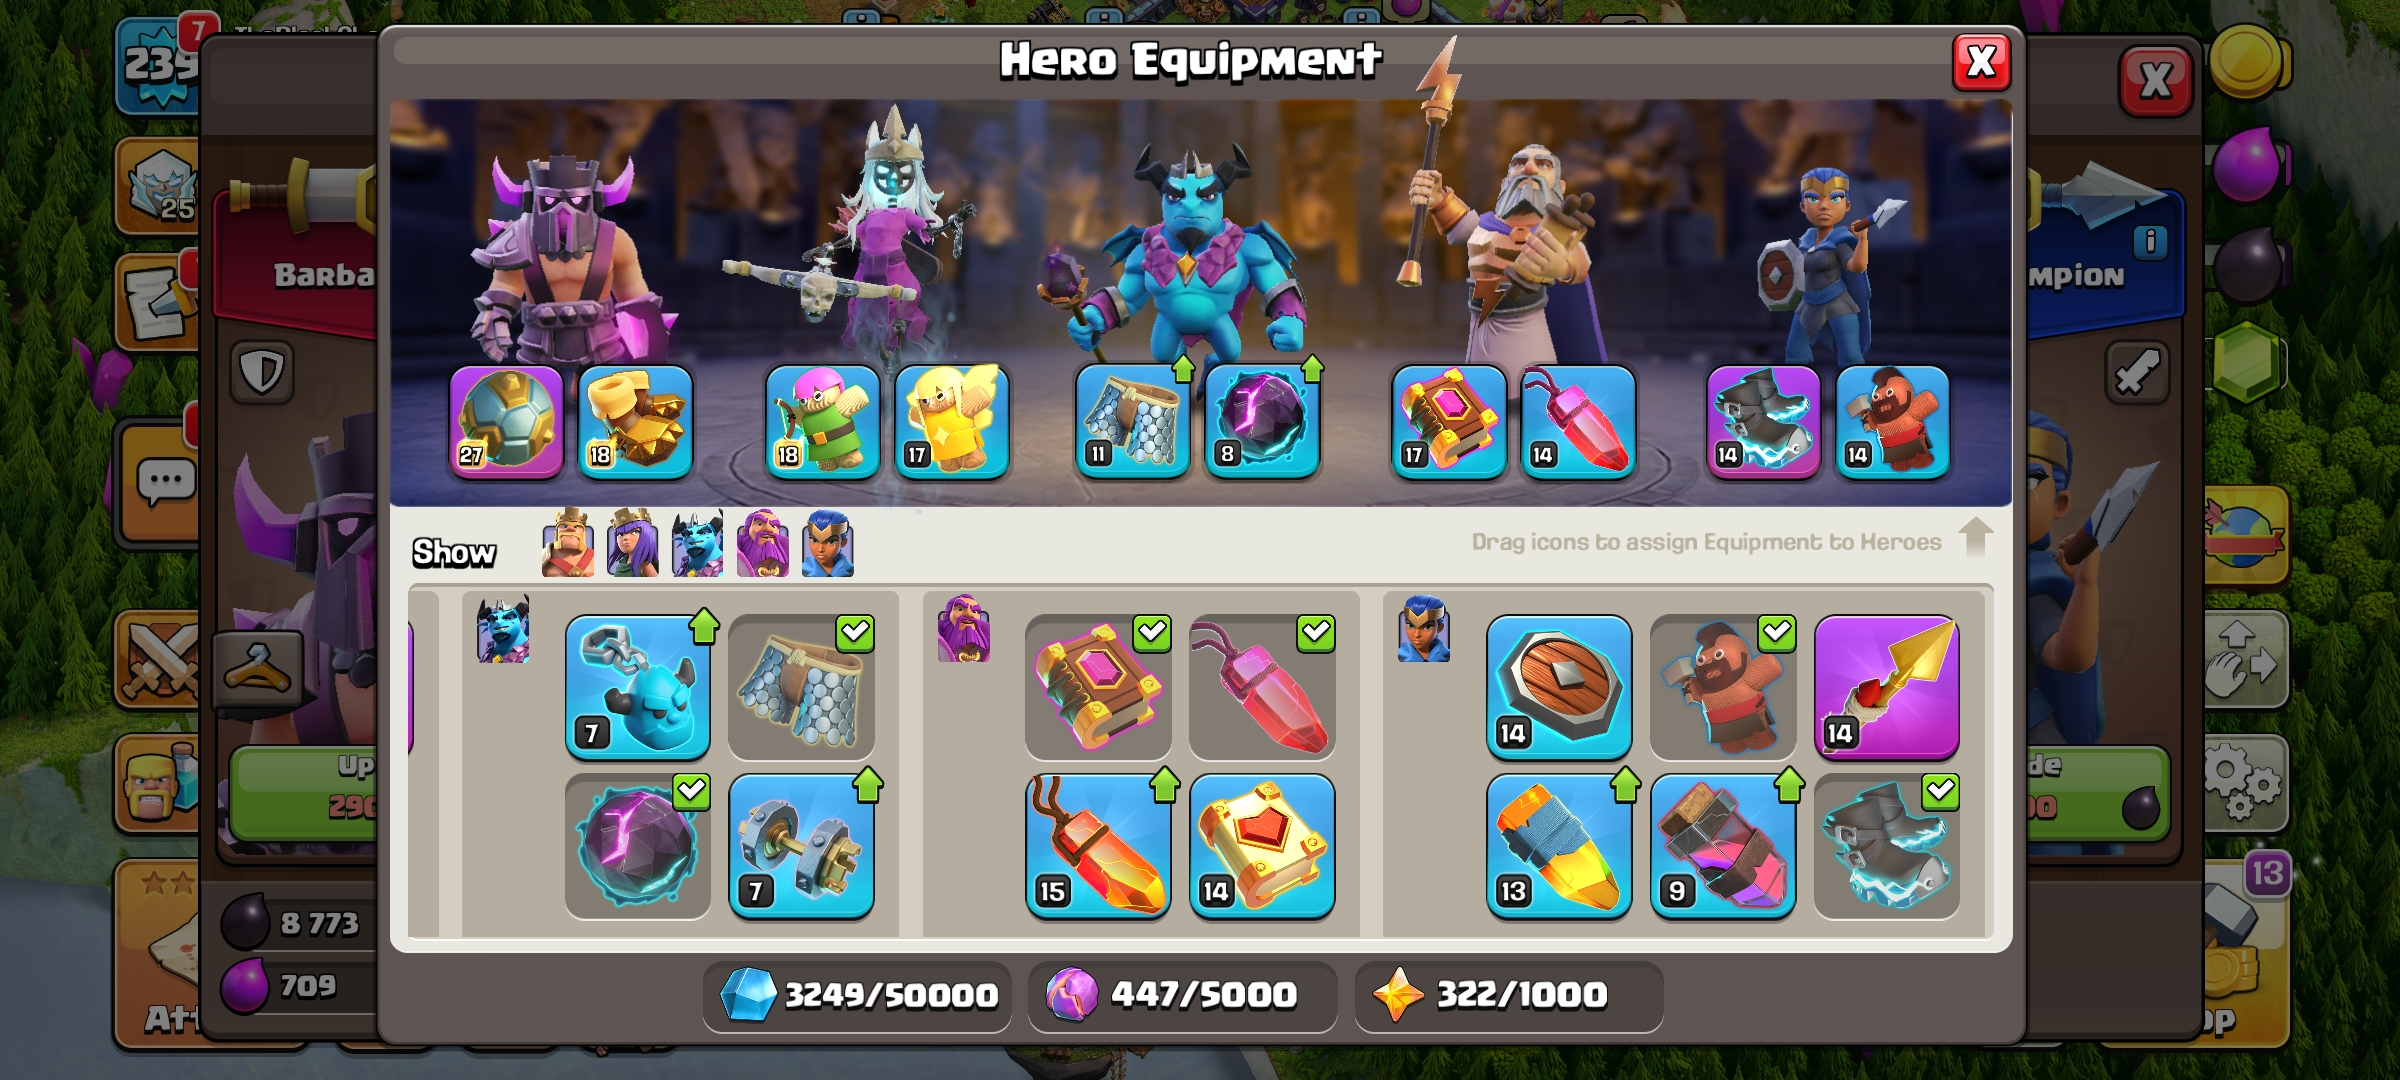Viewport: 2400px width, 1080px height.
Task: Open the shiny ore 3249/50000 counter
Action: coord(857,995)
